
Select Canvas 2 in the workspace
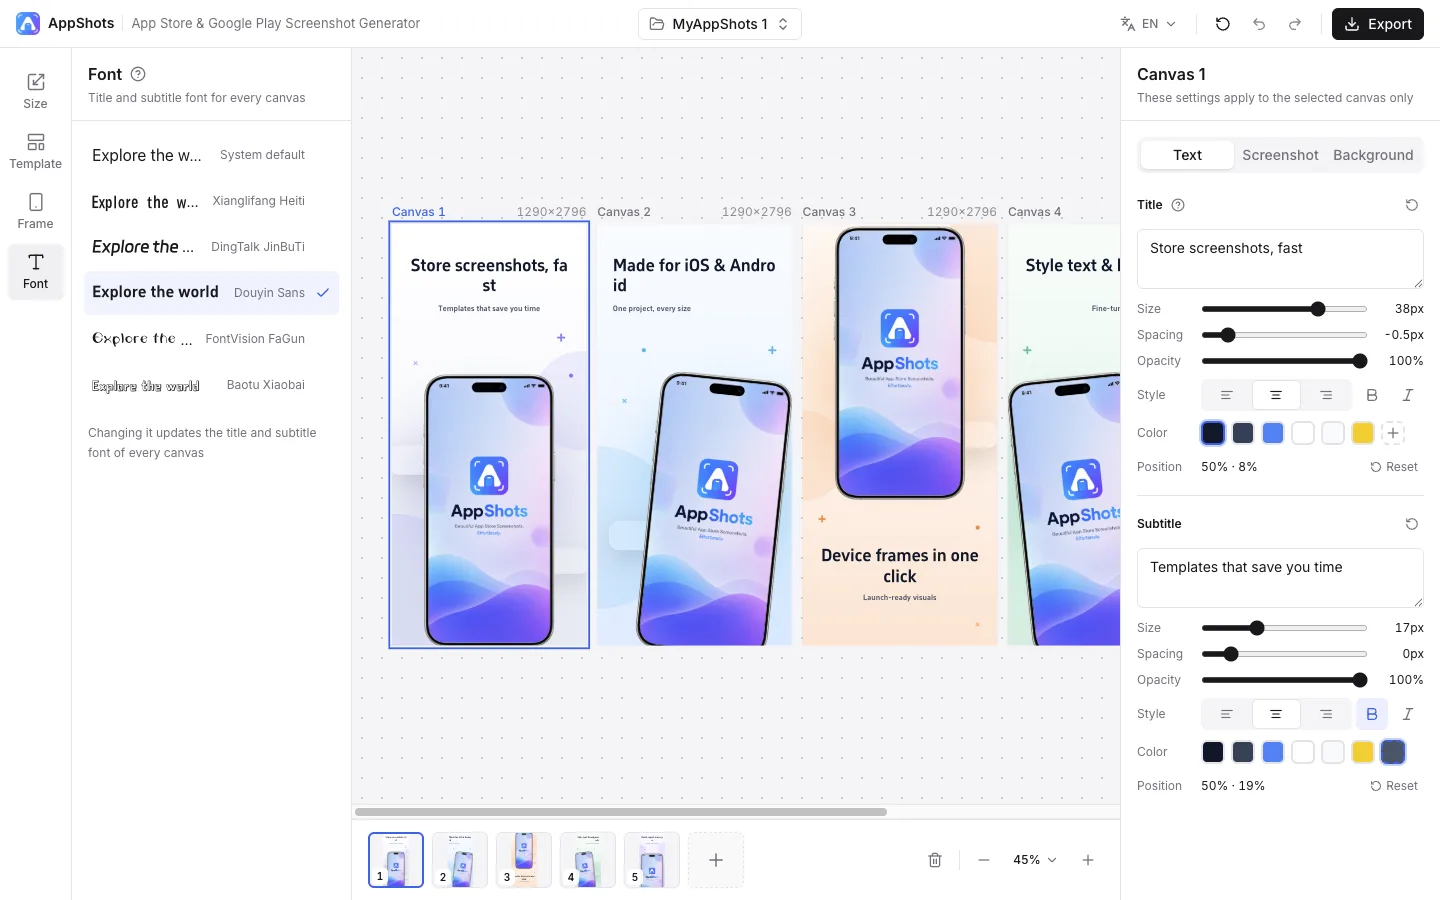click(x=694, y=434)
